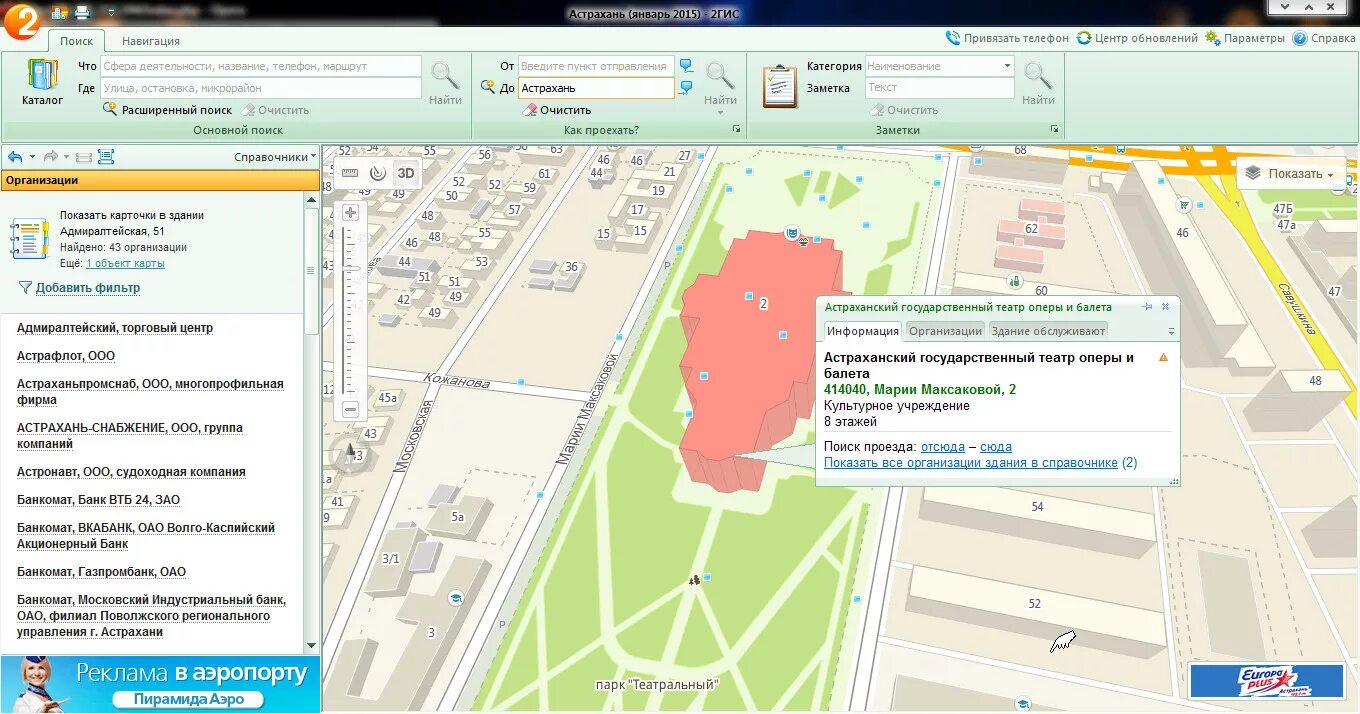Image resolution: width=1360 pixels, height=714 pixels.
Task: Focus the Что search field
Action: pyautogui.click(x=260, y=66)
